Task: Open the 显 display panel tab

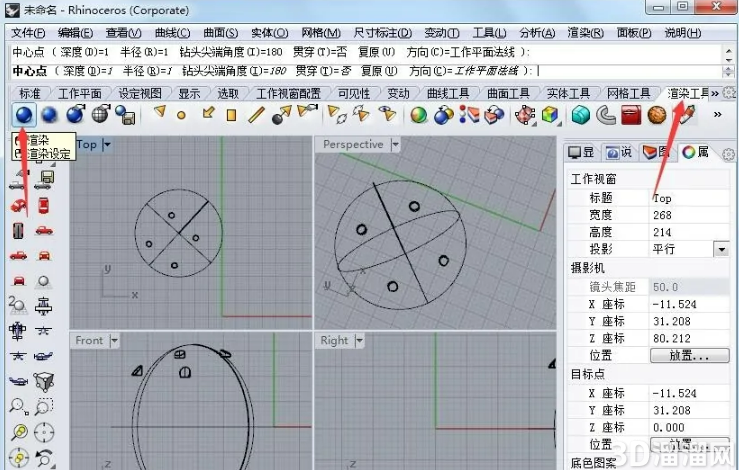Action: [x=581, y=152]
